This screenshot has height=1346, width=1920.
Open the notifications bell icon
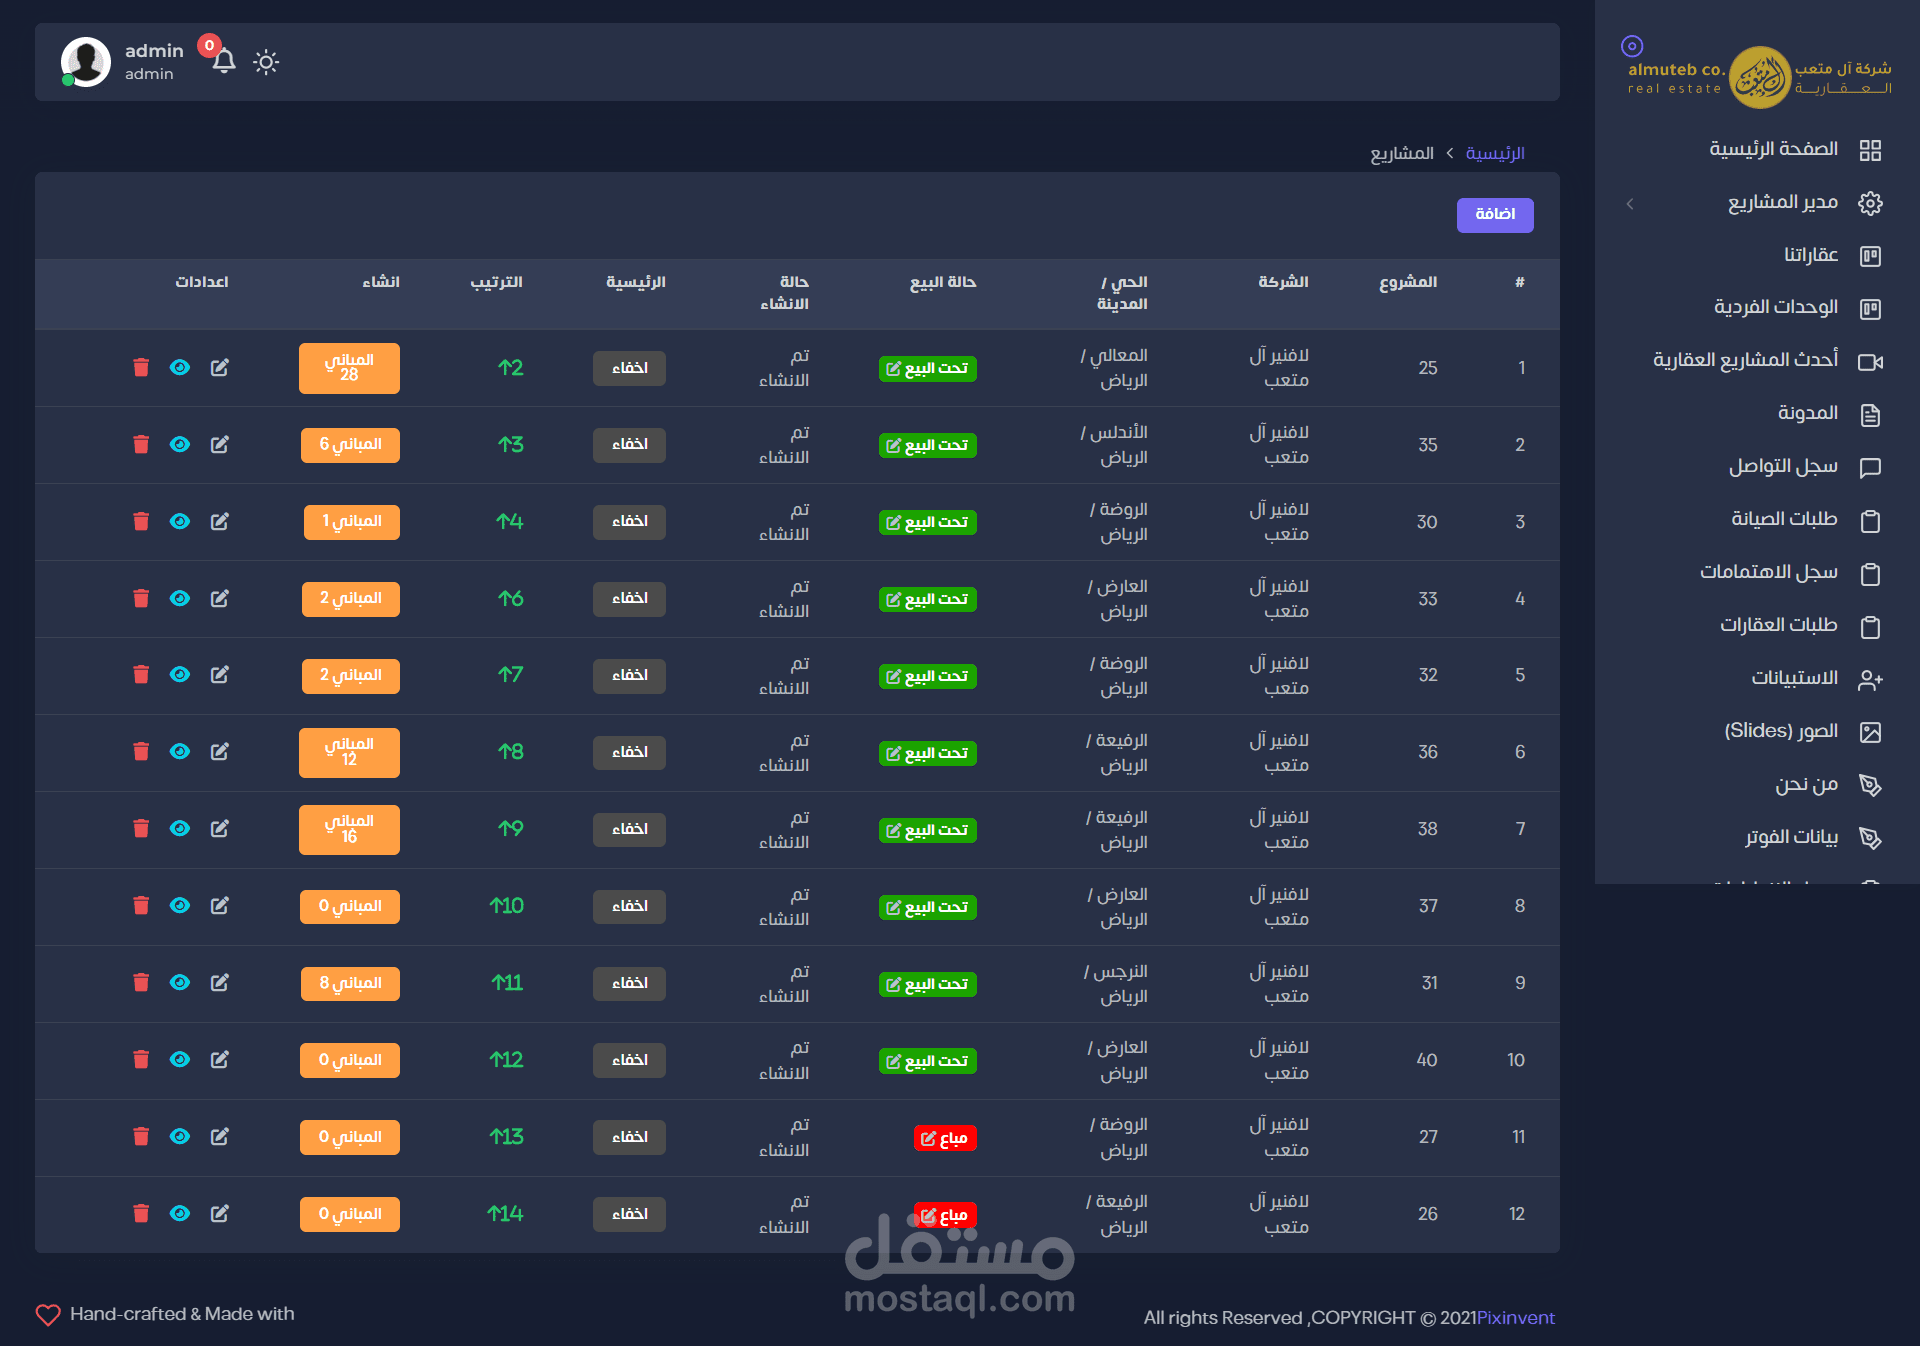(x=224, y=62)
